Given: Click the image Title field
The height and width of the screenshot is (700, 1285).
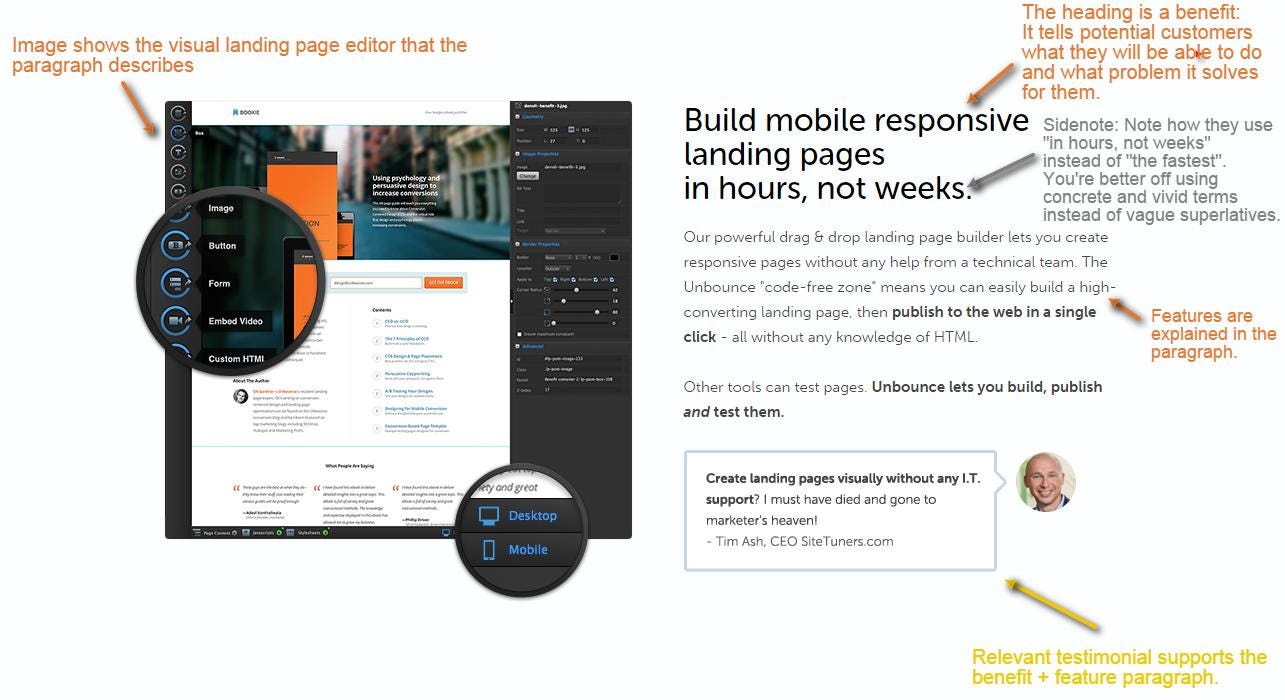Looking at the screenshot, I should pos(582,210).
